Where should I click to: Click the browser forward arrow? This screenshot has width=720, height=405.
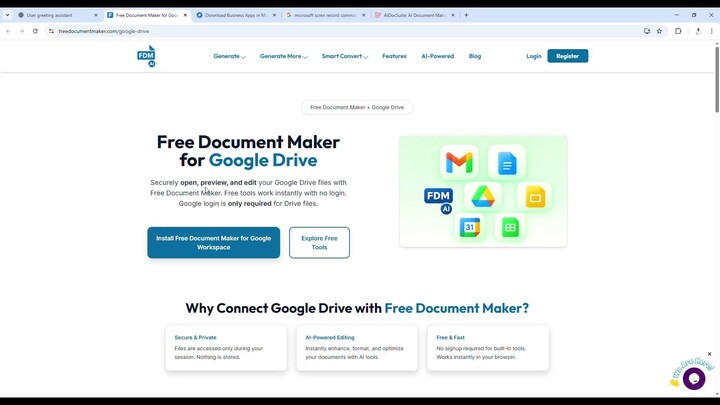pyautogui.click(x=22, y=31)
